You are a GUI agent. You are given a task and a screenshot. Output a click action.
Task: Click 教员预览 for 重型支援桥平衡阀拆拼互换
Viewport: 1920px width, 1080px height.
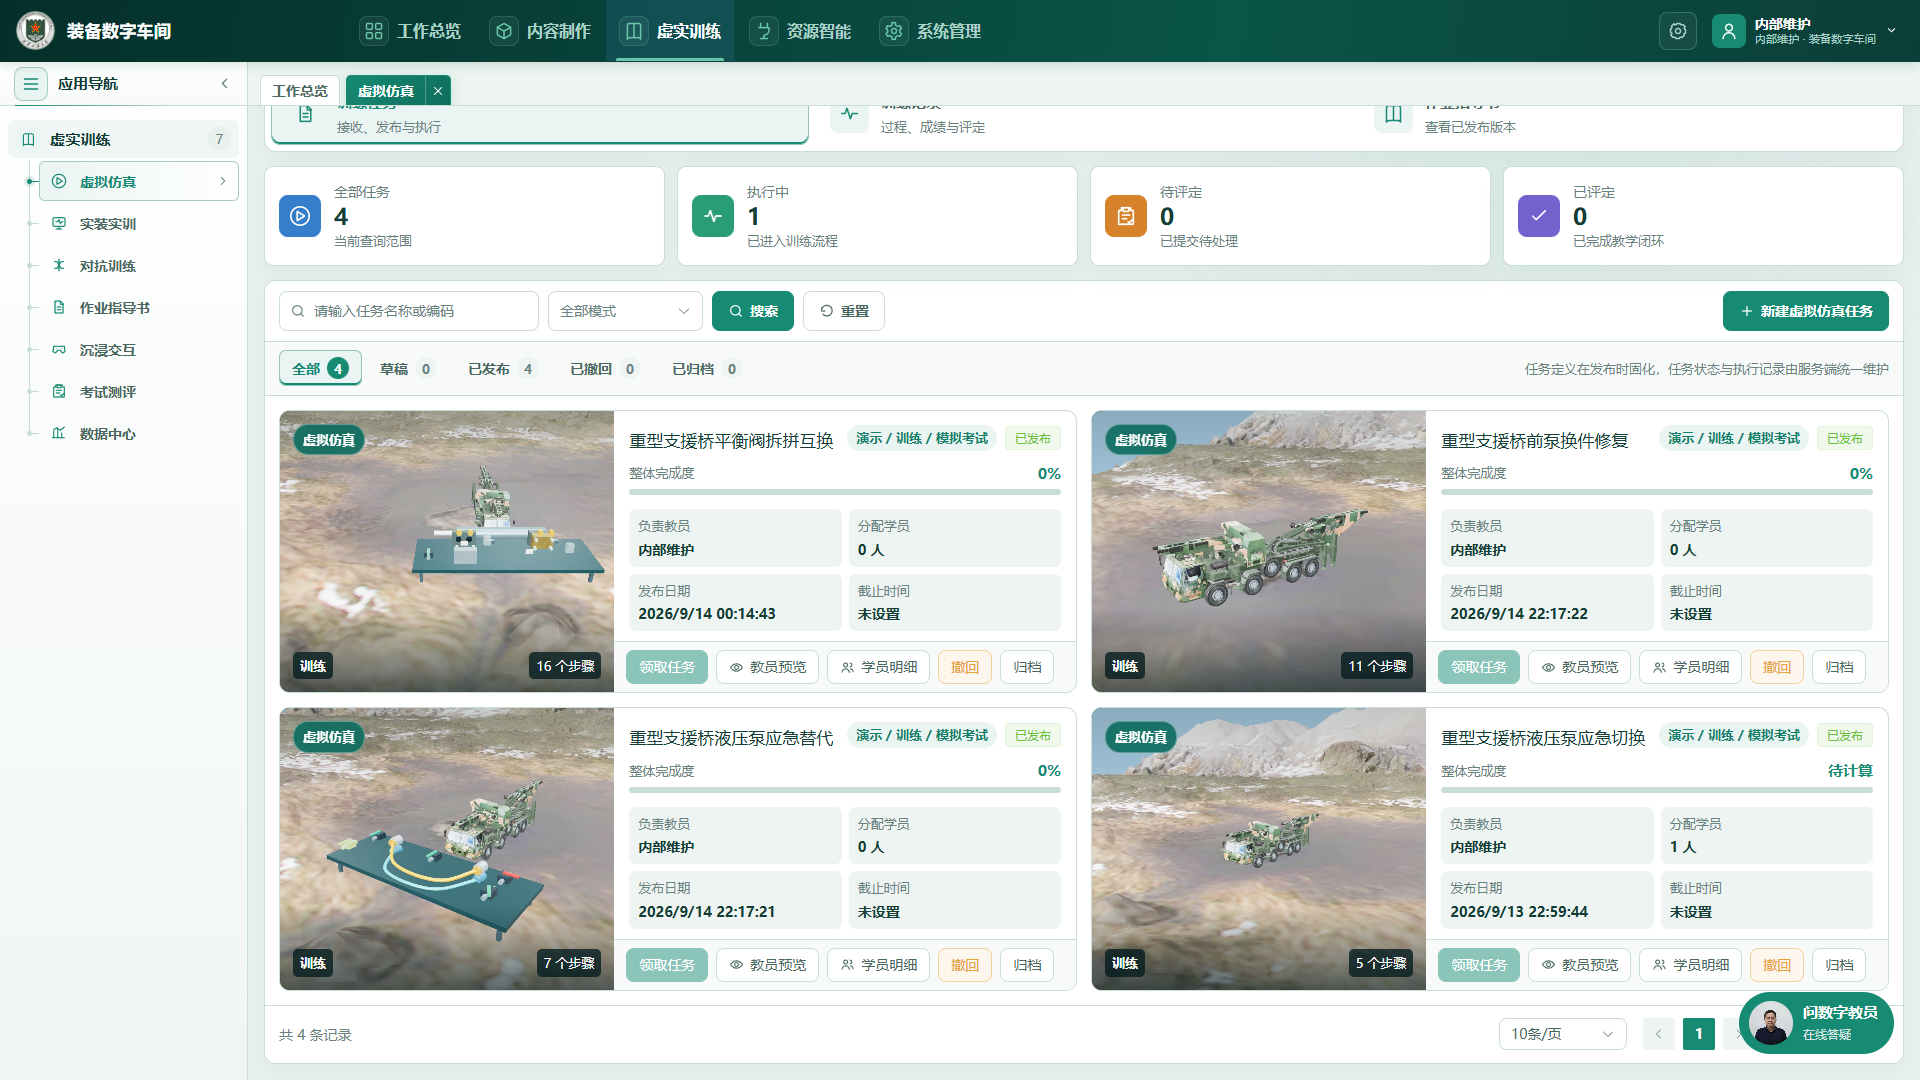(x=768, y=667)
